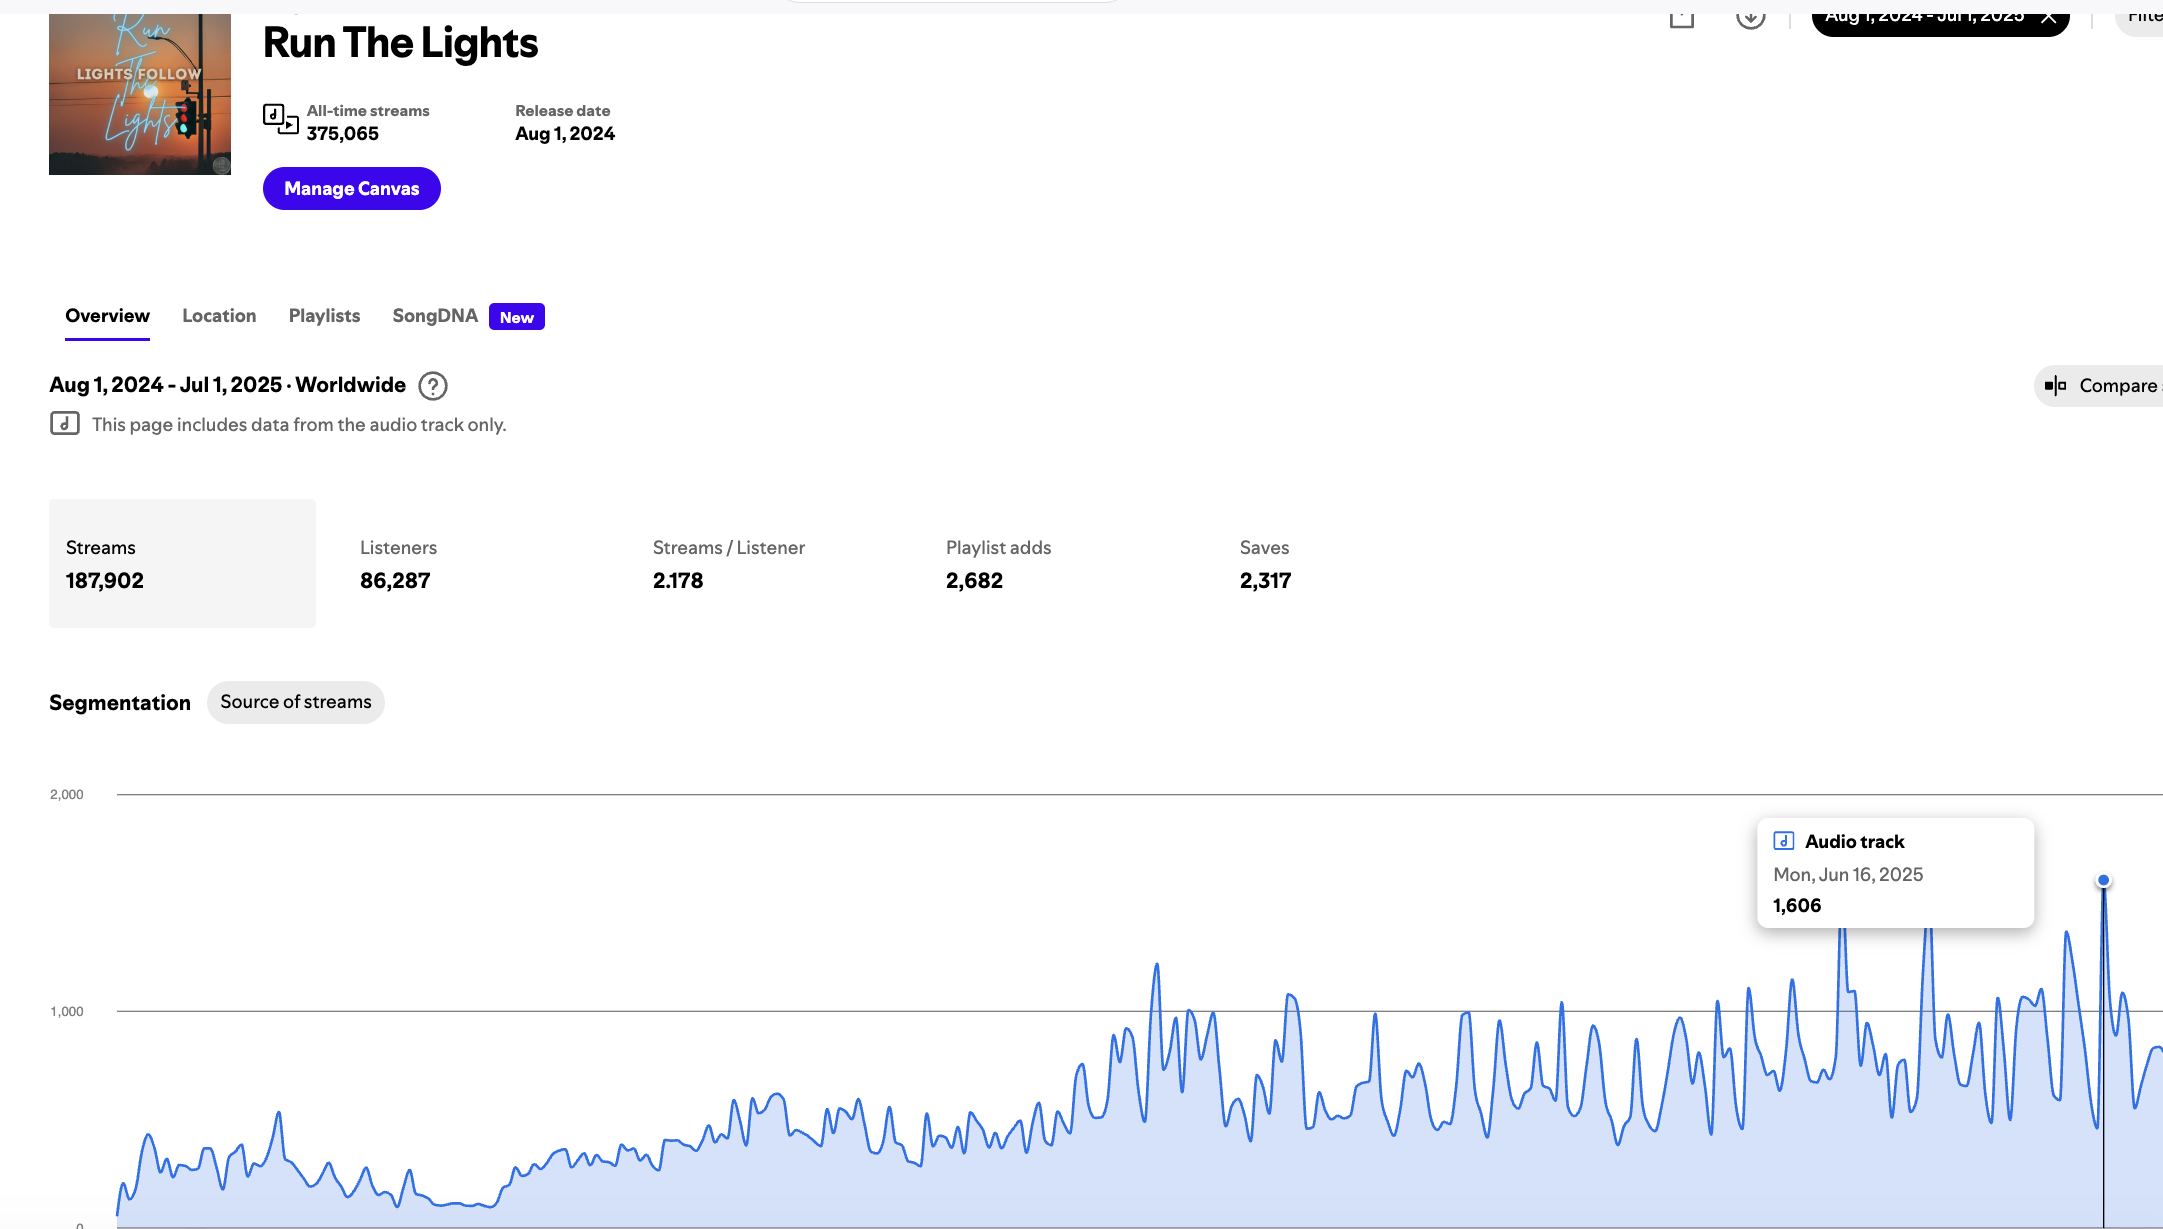This screenshot has width=2163, height=1229.
Task: Select the Streams metric card
Action: click(182, 564)
